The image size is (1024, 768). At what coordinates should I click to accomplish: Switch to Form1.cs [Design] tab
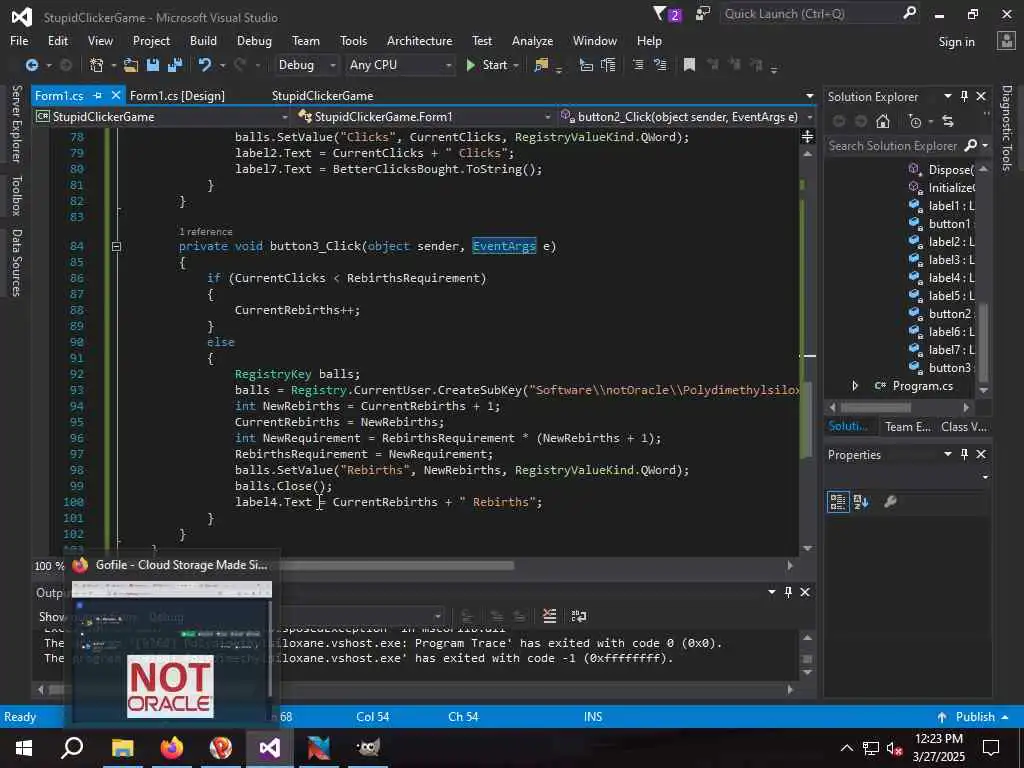click(x=177, y=96)
